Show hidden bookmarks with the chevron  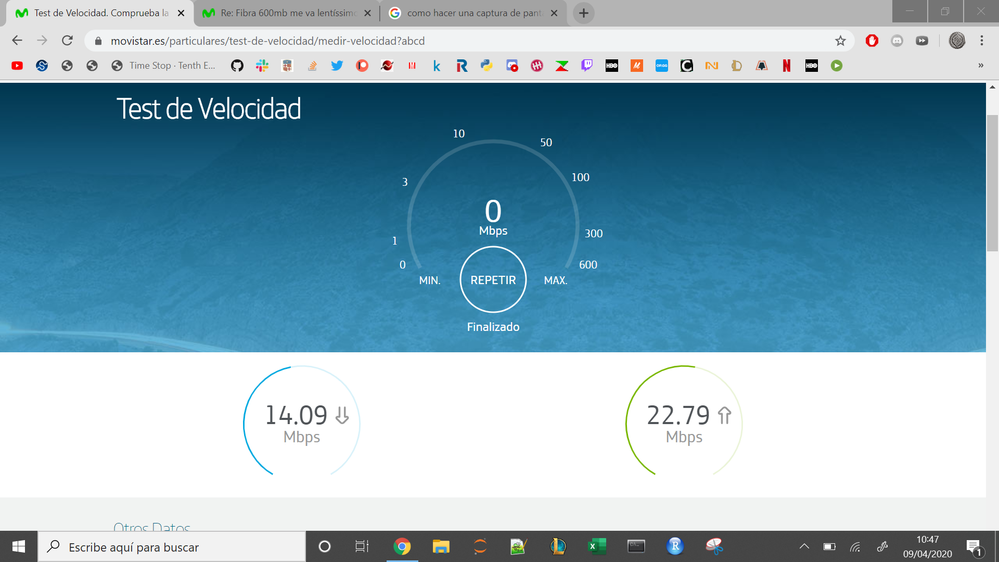[981, 66]
